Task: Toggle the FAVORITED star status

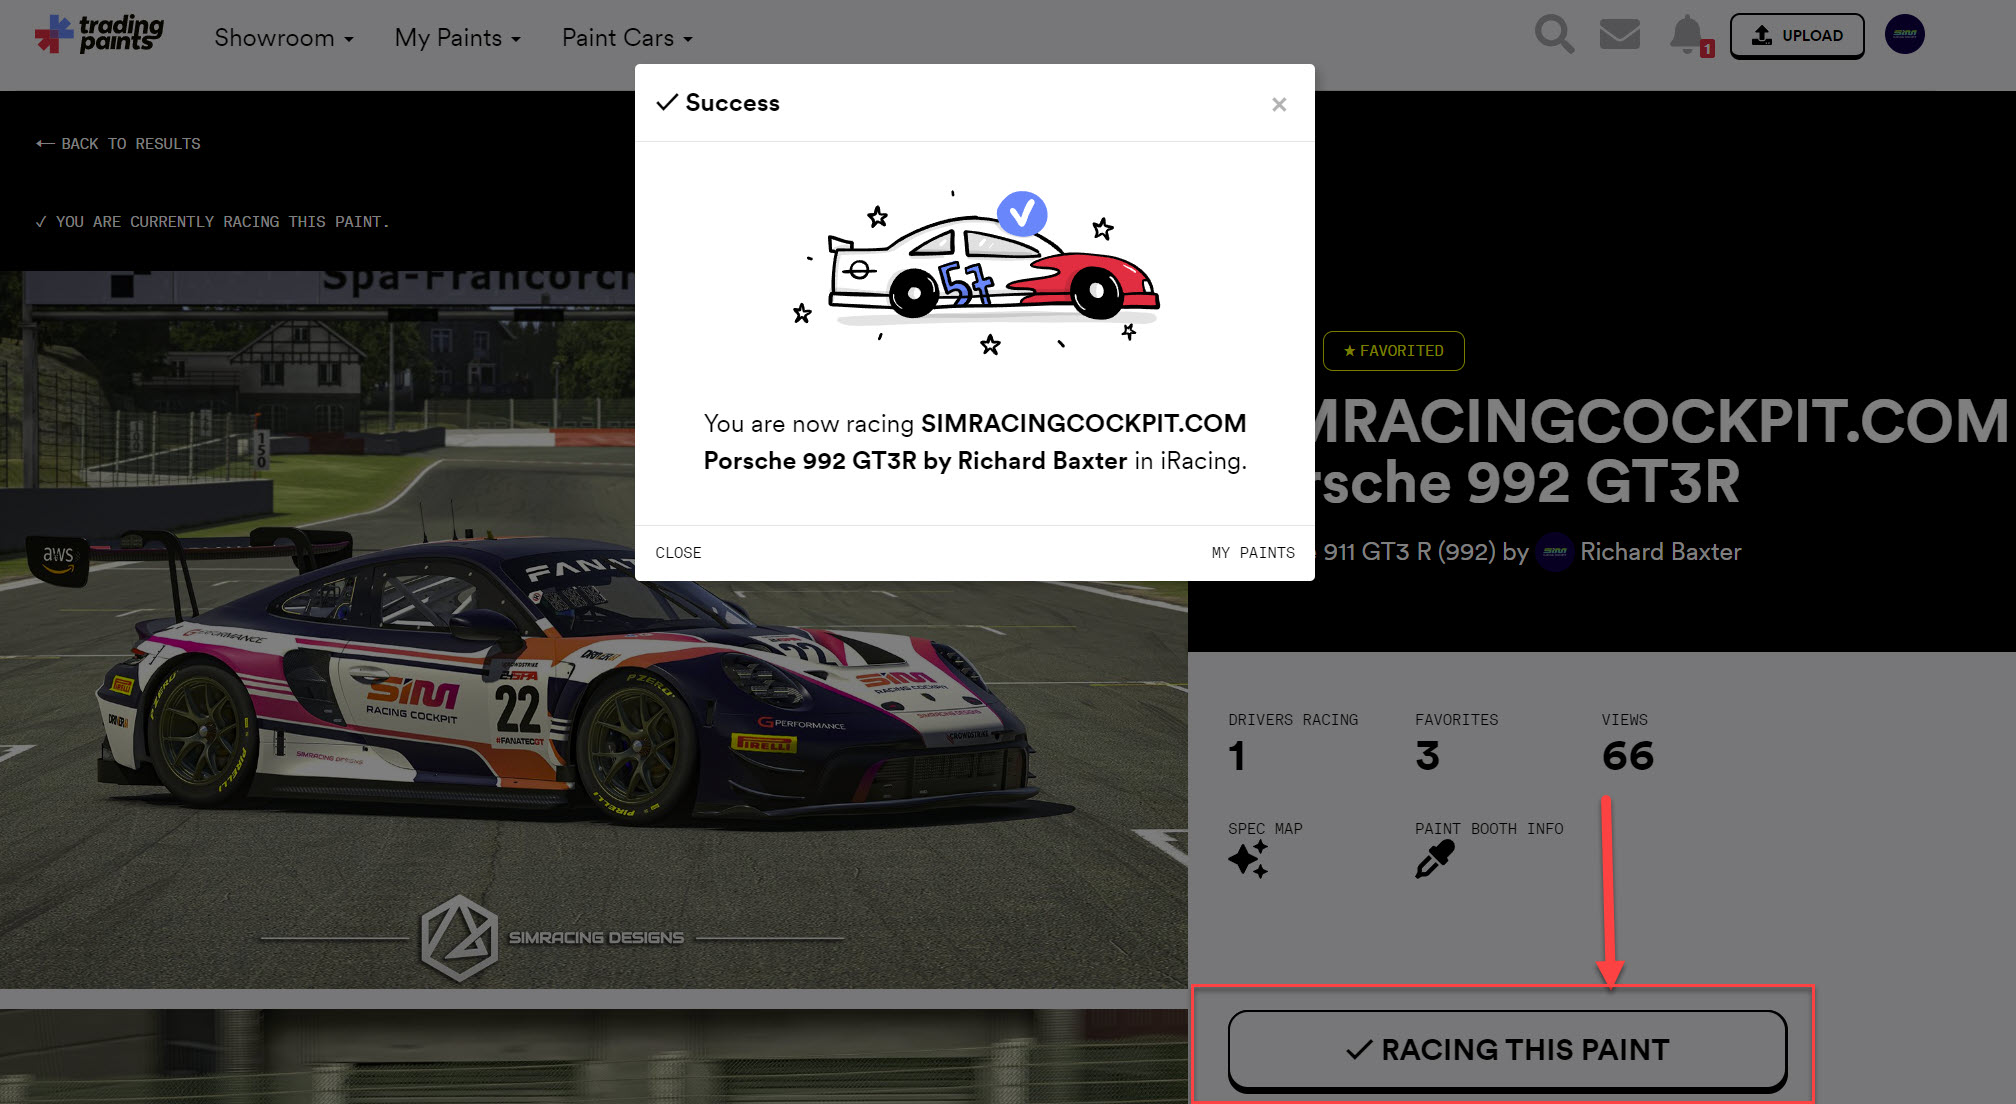Action: click(x=1393, y=351)
